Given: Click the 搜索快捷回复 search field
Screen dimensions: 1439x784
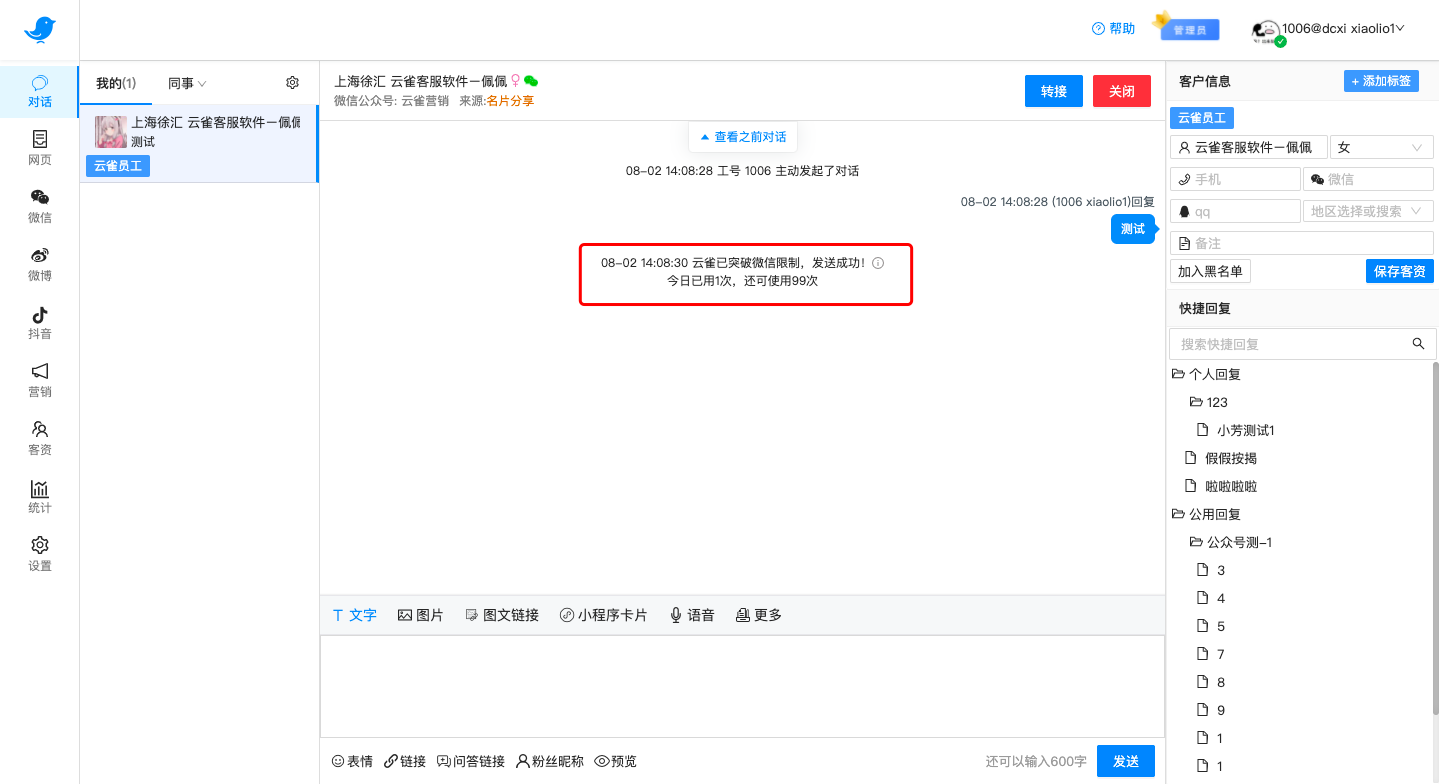Looking at the screenshot, I should 1290,343.
